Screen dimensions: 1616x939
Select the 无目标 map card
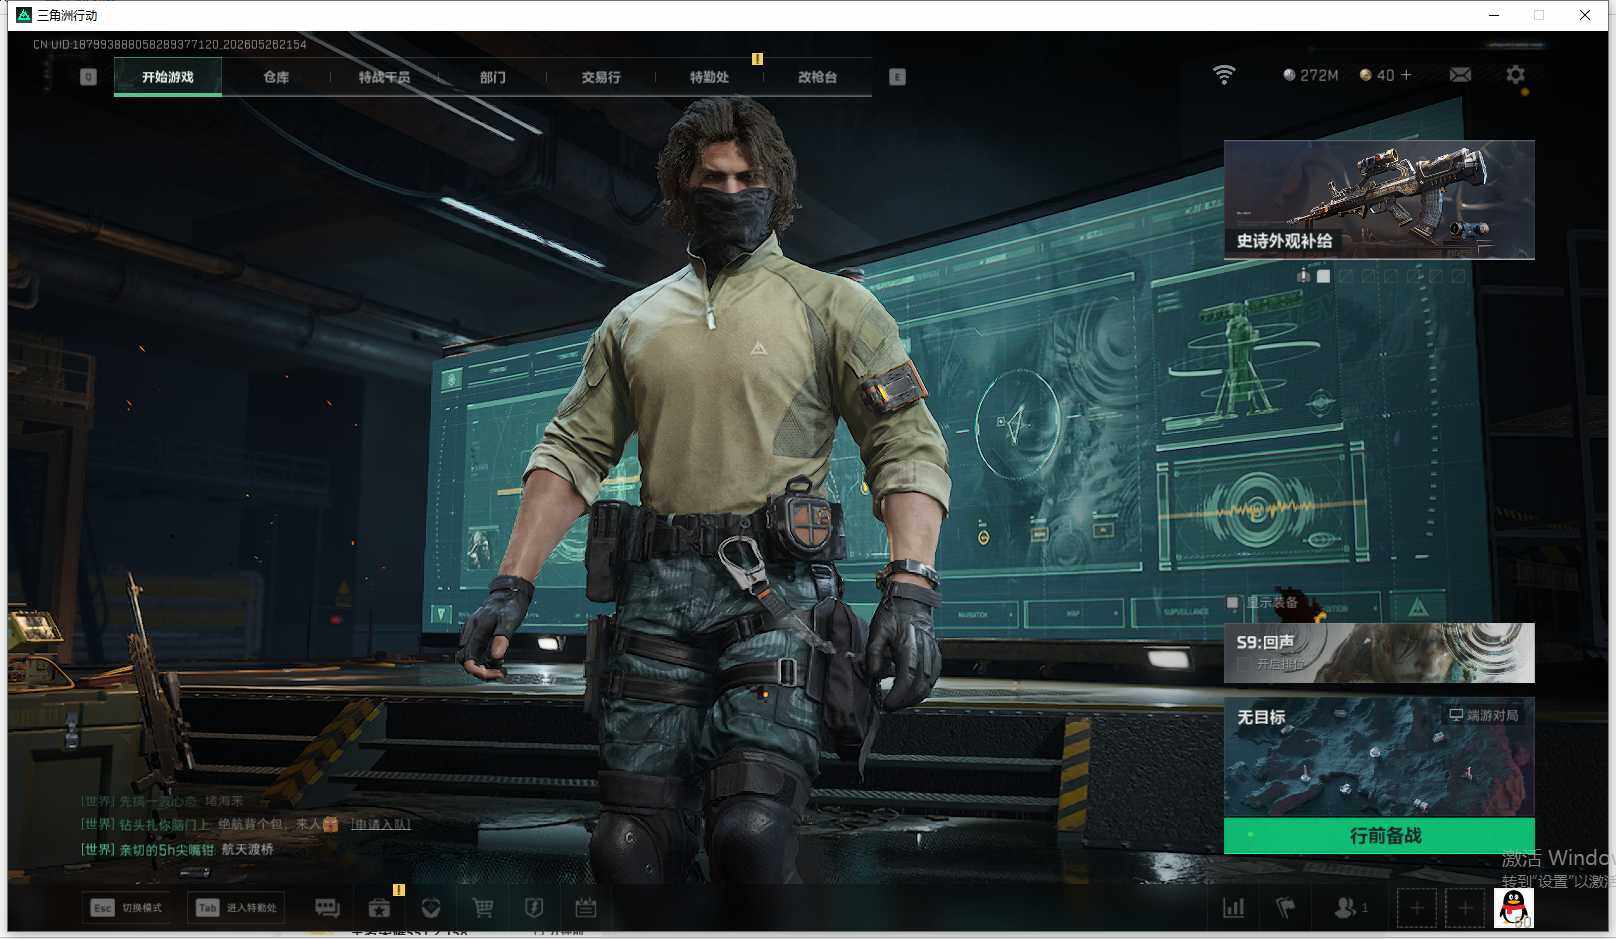1379,757
